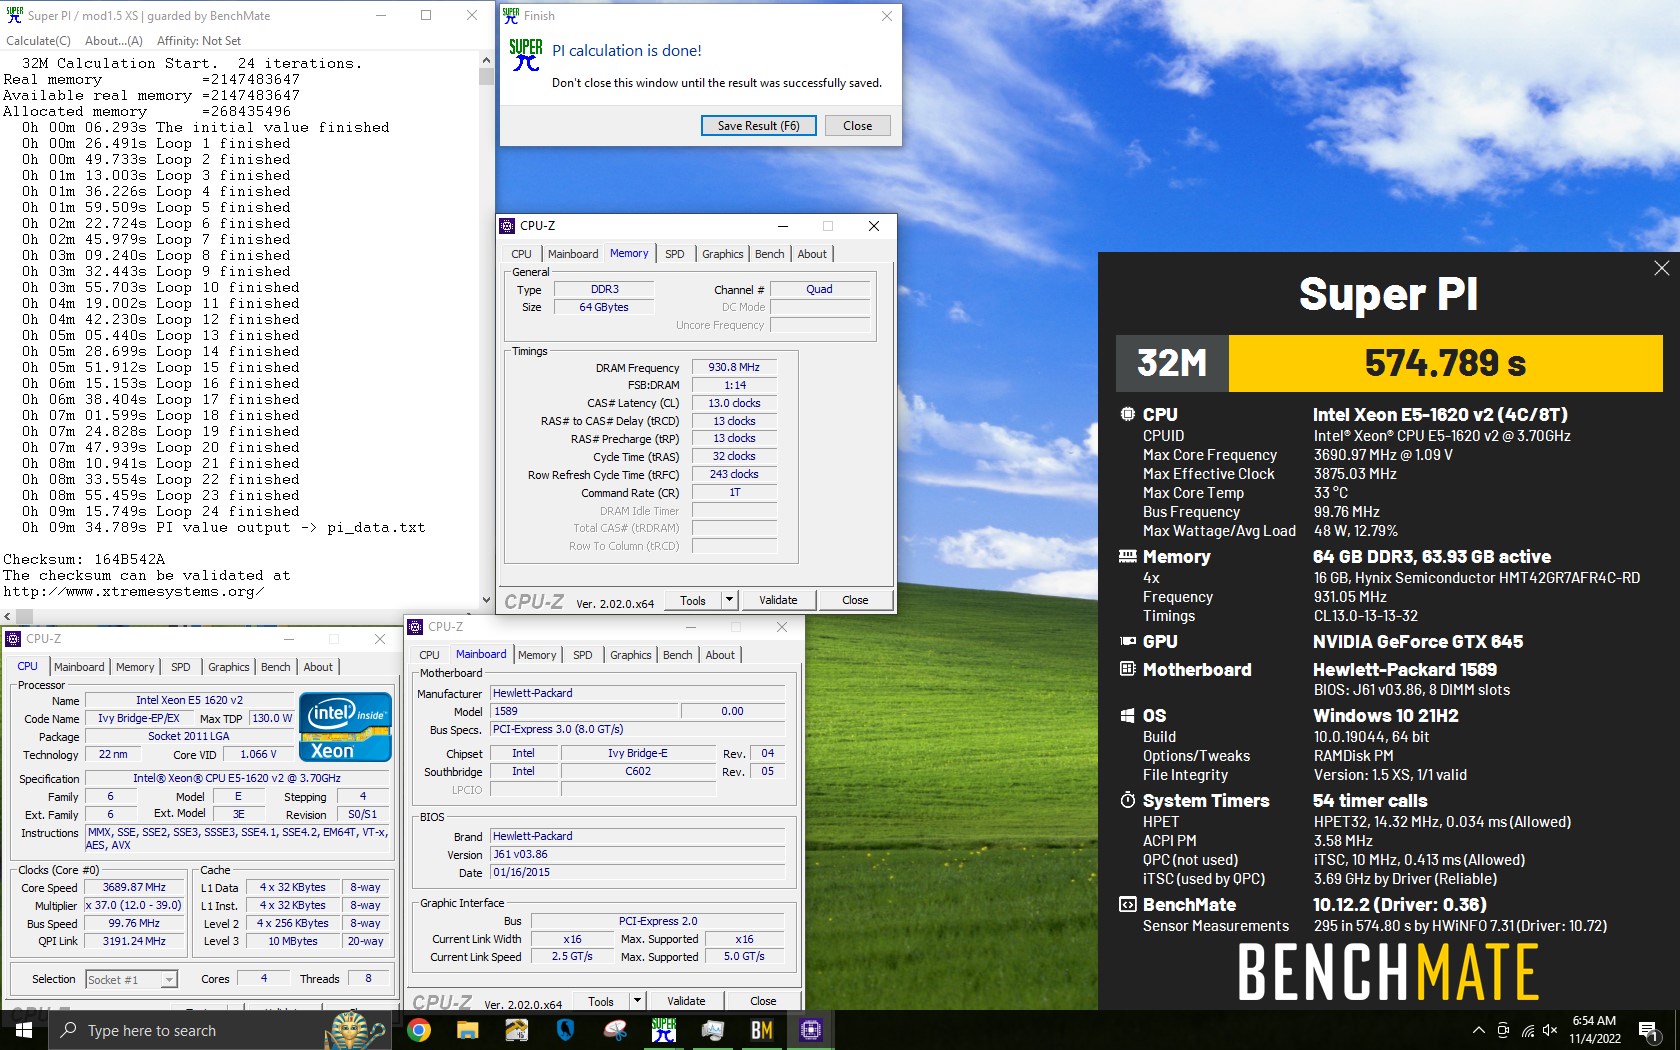Open Bench tab in CPU-Z processor window
The width and height of the screenshot is (1680, 1050).
pos(275,667)
